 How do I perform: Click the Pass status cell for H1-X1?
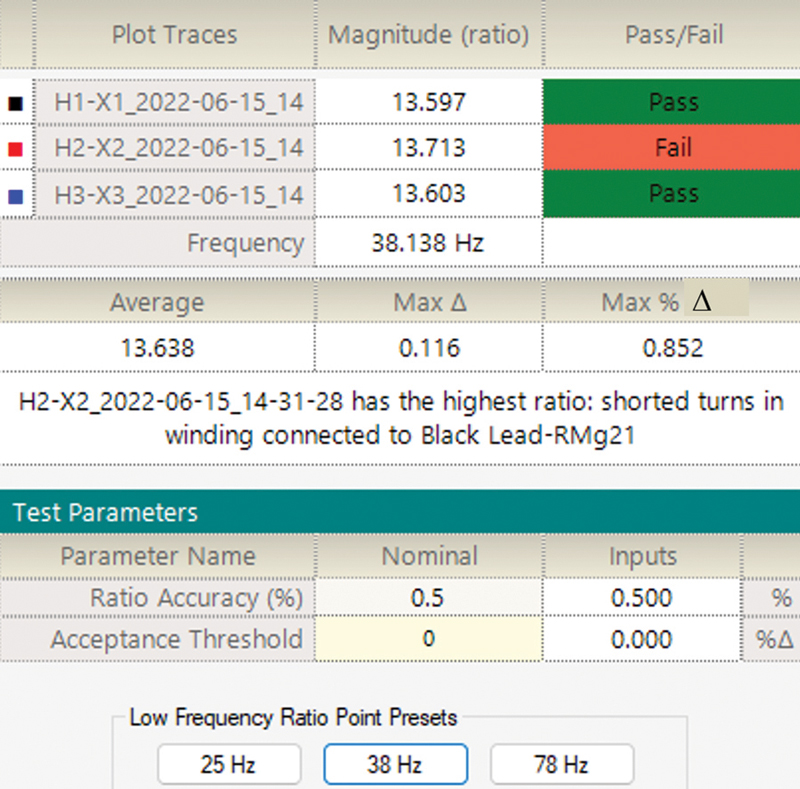[x=672, y=102]
